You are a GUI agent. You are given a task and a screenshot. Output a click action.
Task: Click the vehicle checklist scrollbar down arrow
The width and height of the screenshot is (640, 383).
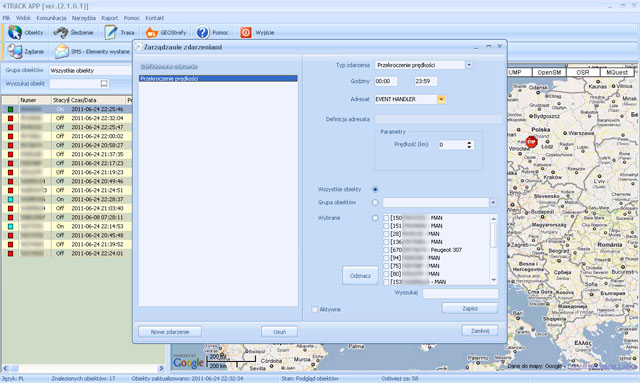493,280
